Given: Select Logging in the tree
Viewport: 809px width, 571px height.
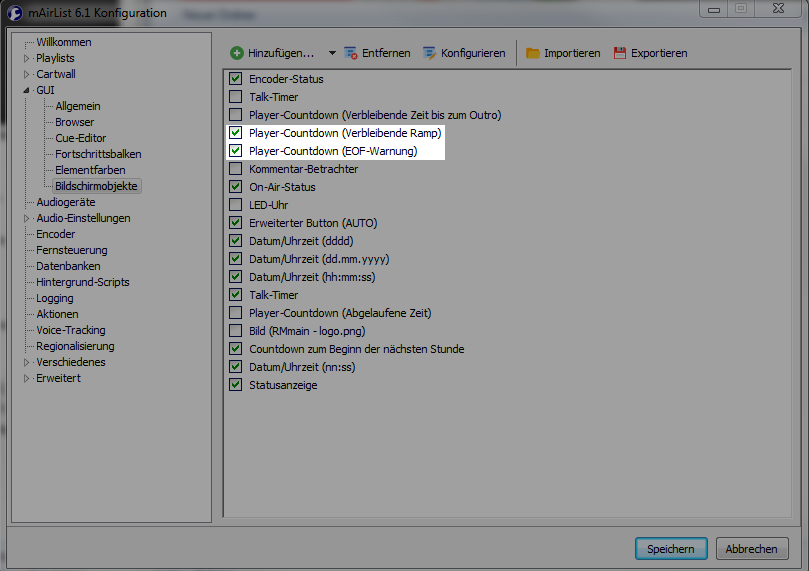Looking at the screenshot, I should pyautogui.click(x=55, y=298).
